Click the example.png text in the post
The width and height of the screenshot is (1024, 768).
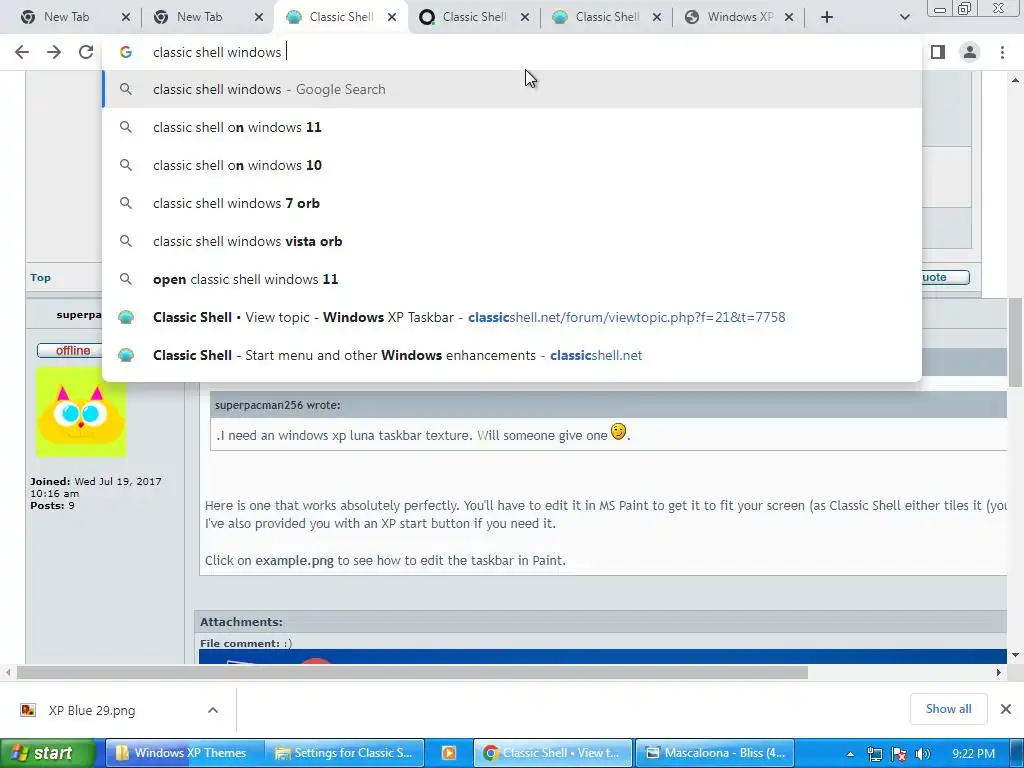click(294, 560)
